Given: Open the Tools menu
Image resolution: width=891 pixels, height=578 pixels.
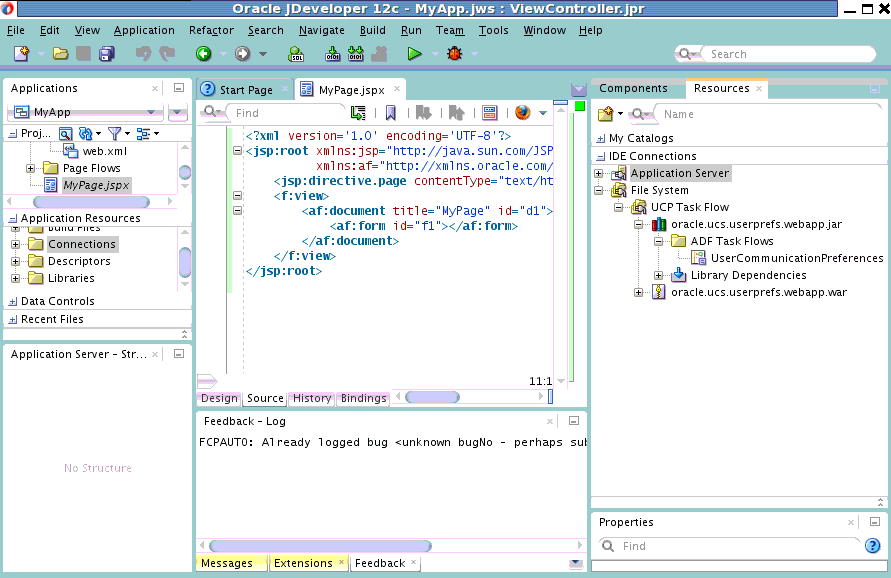Looking at the screenshot, I should [493, 30].
